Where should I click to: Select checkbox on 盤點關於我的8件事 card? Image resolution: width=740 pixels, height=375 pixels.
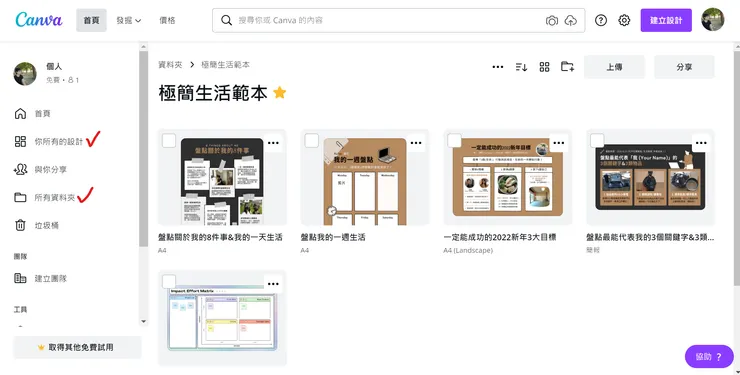[x=169, y=141]
